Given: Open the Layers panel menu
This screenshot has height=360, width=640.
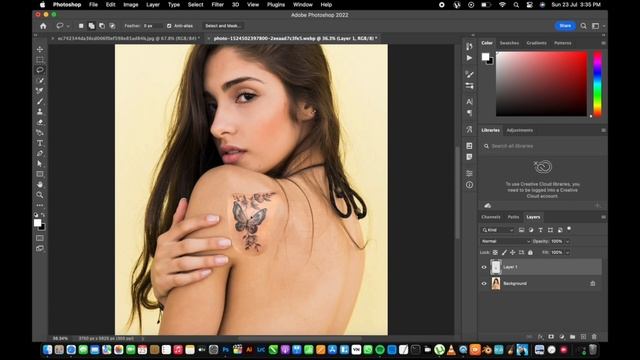Looking at the screenshot, I should click(603, 217).
